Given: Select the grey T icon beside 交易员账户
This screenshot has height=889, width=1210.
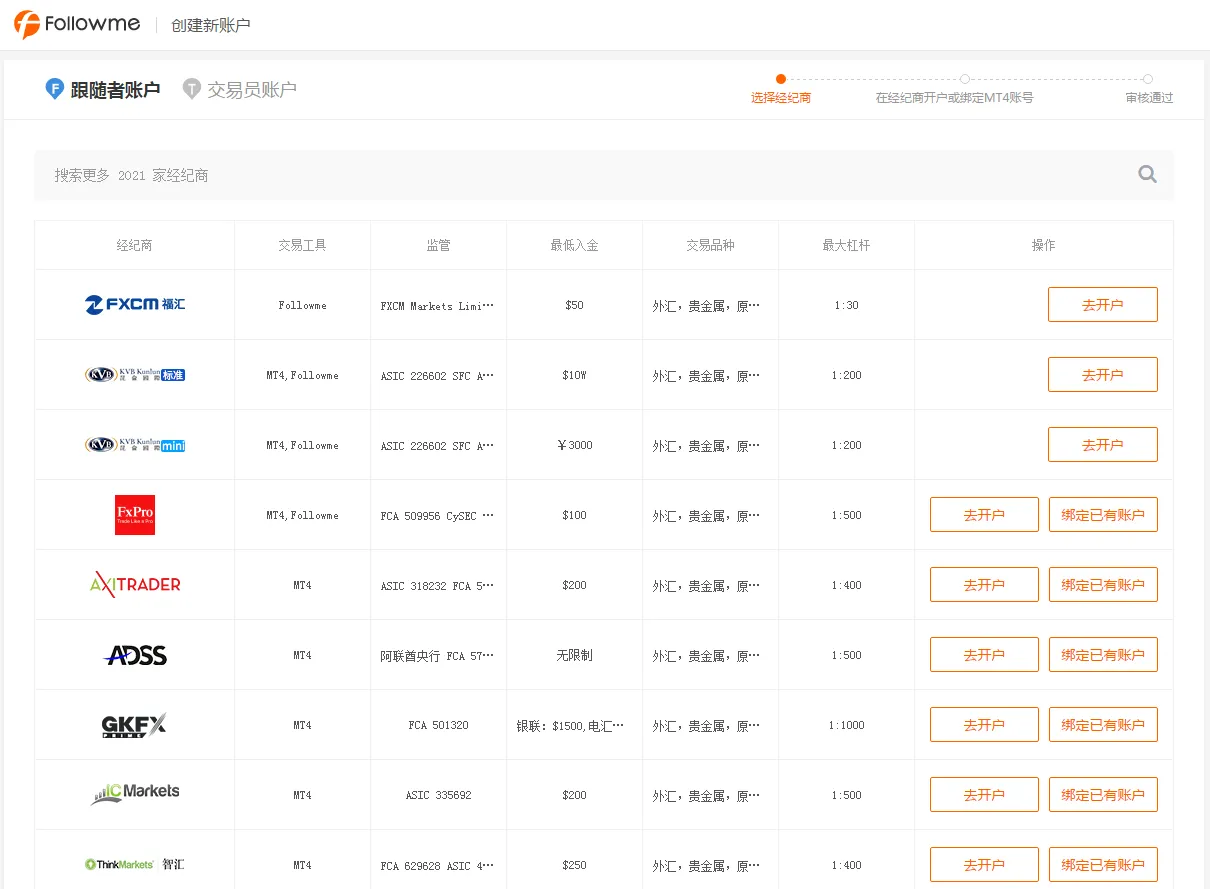Looking at the screenshot, I should point(192,89).
